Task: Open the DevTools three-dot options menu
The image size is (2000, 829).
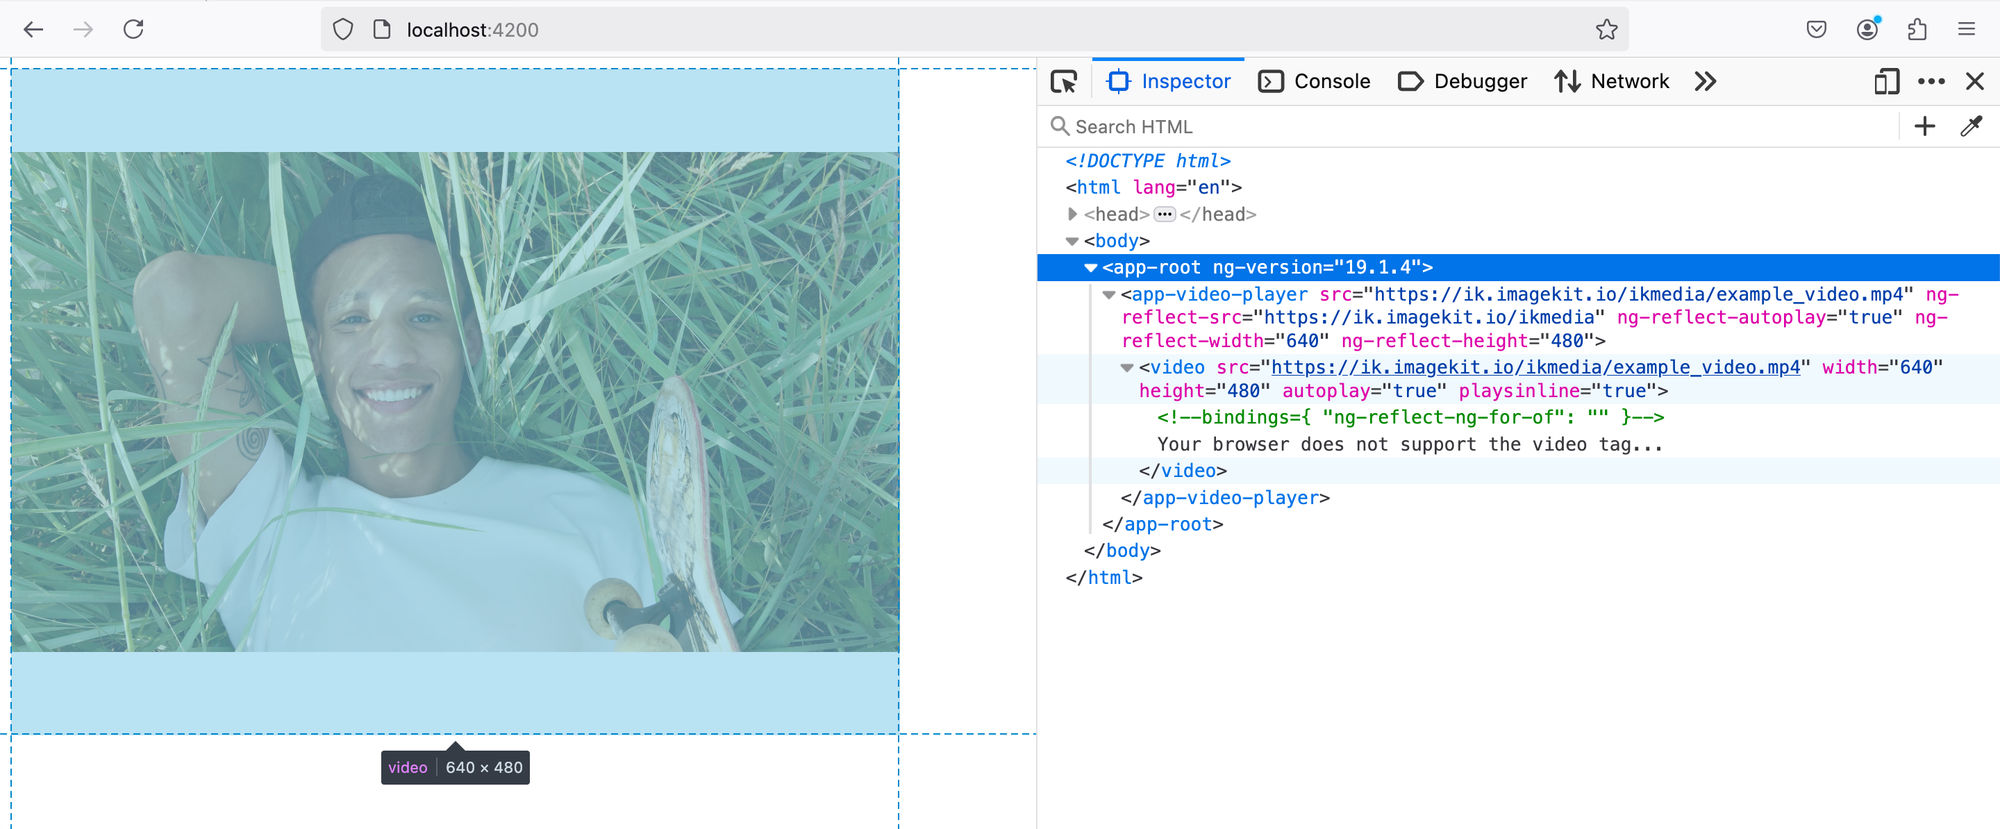Action: click(1931, 82)
